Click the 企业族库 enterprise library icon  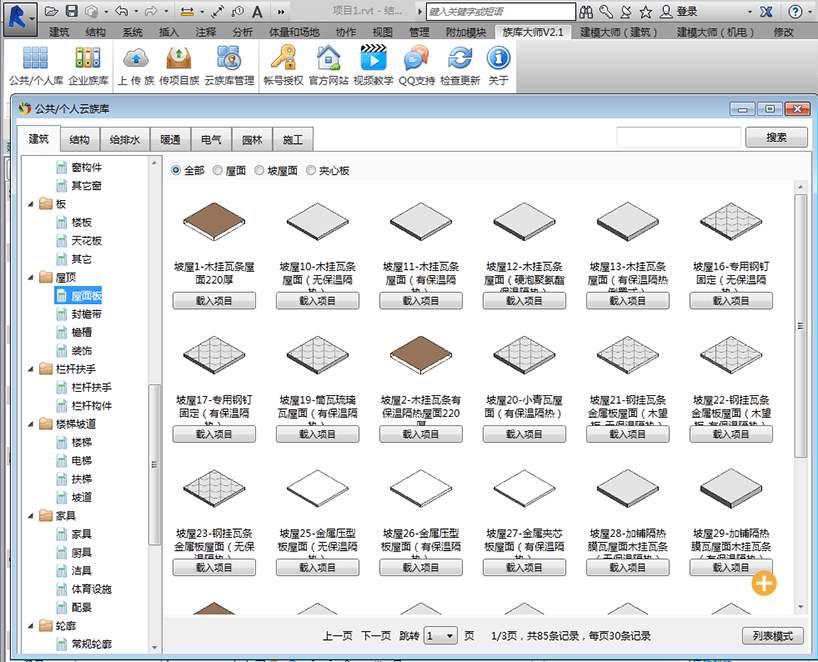[88, 59]
